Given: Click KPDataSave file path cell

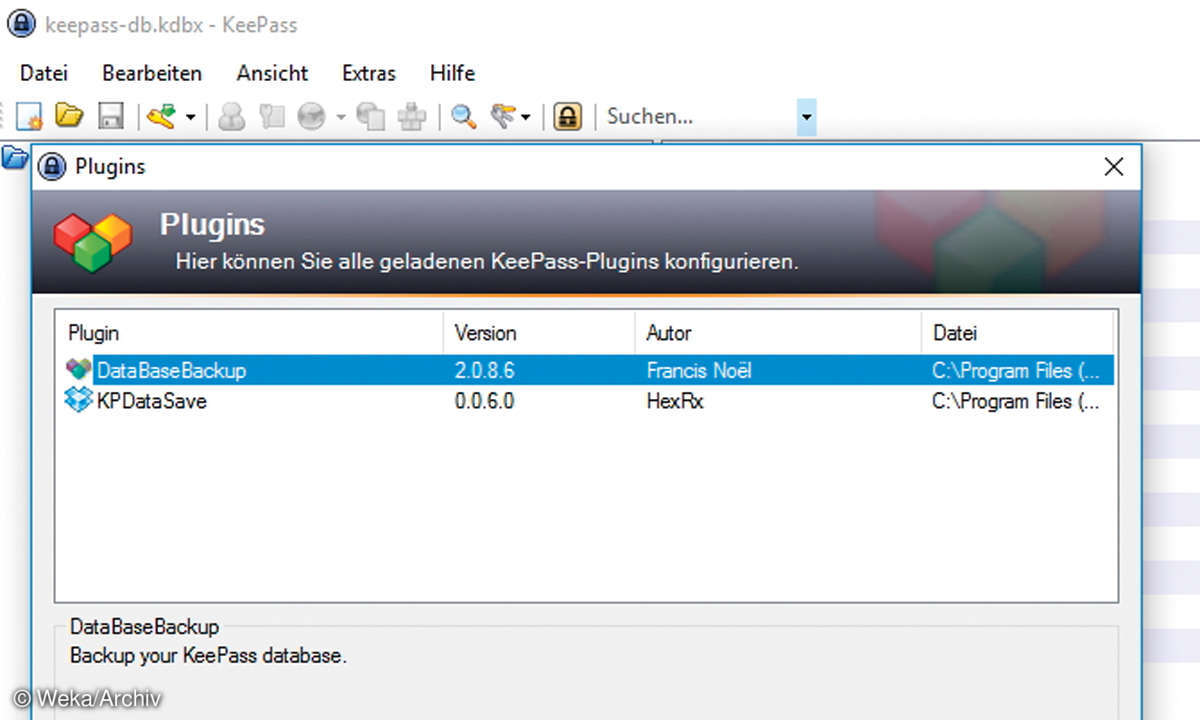Looking at the screenshot, I should coord(1016,401).
